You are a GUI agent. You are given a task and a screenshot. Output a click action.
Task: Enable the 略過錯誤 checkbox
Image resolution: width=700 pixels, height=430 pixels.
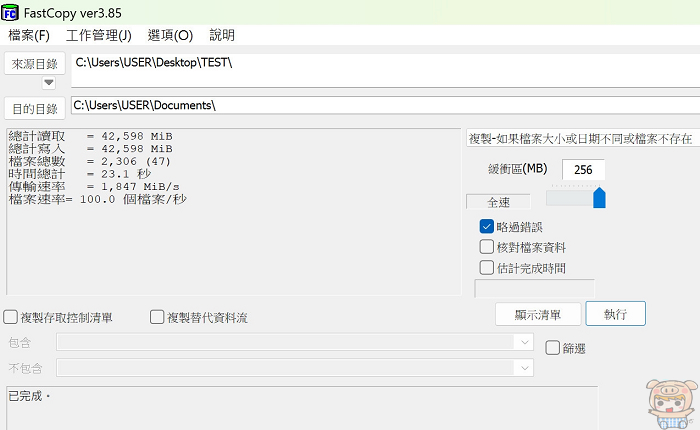[487, 227]
